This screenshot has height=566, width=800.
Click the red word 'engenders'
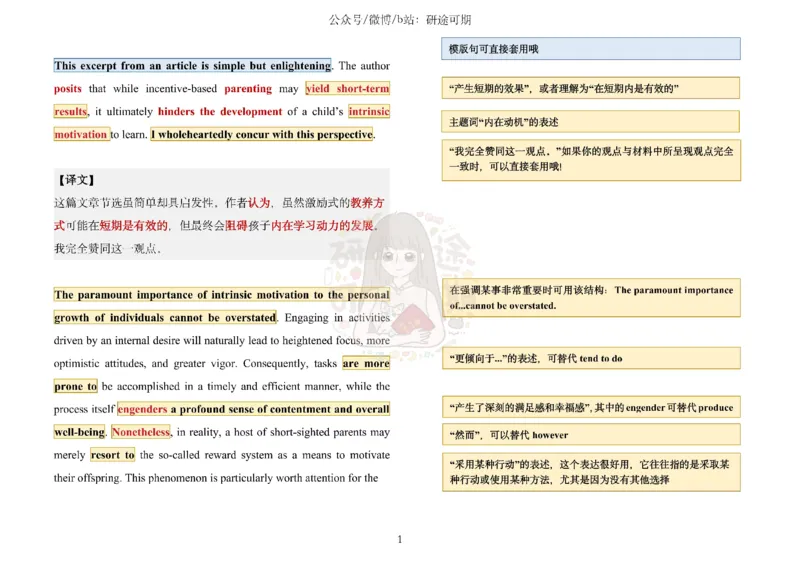[142, 409]
